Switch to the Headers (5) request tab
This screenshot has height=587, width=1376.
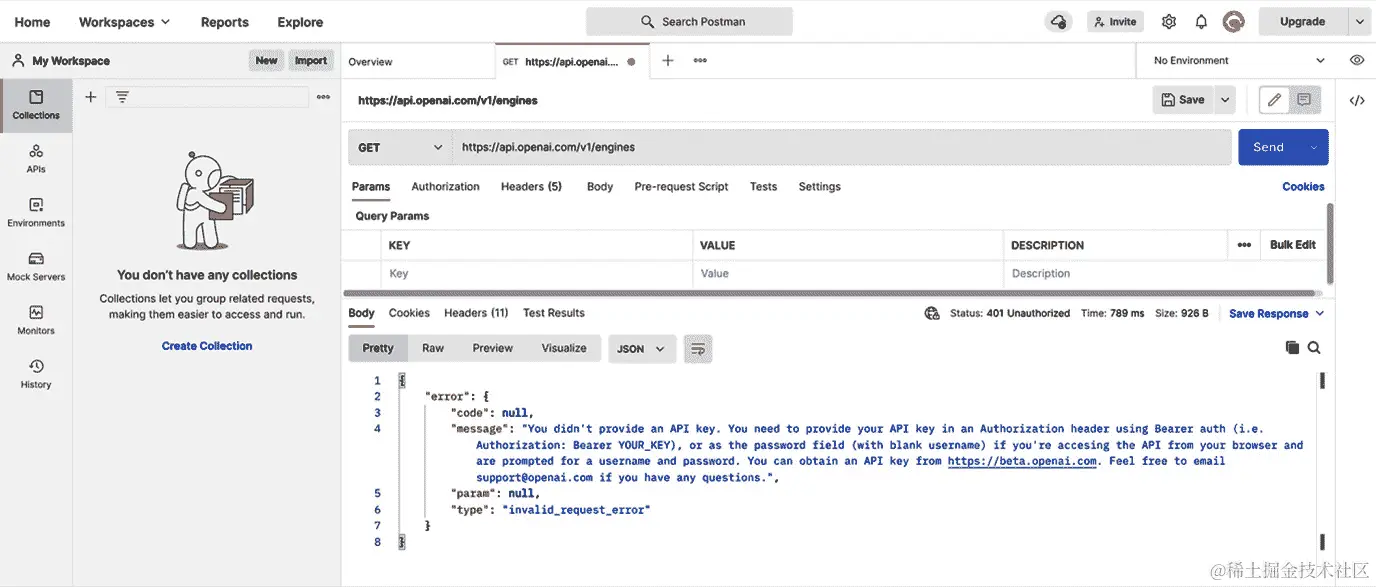pyautogui.click(x=531, y=186)
